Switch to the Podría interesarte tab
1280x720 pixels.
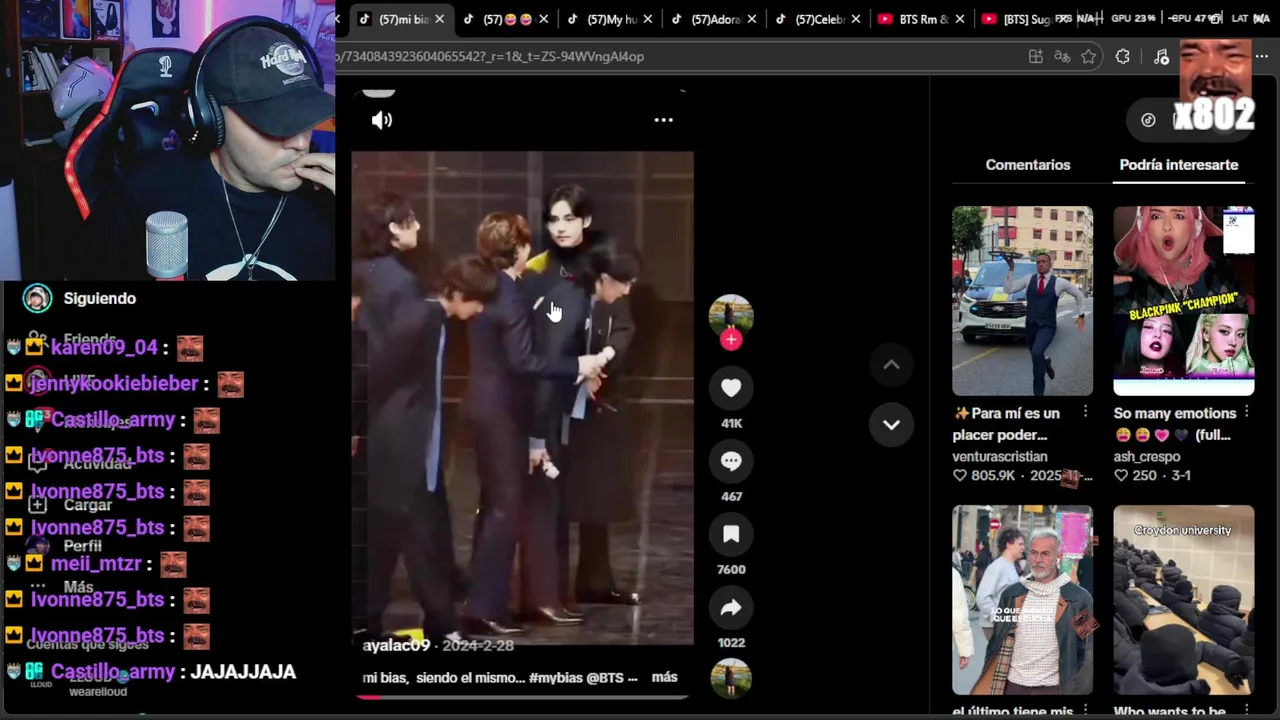[x=1179, y=165]
